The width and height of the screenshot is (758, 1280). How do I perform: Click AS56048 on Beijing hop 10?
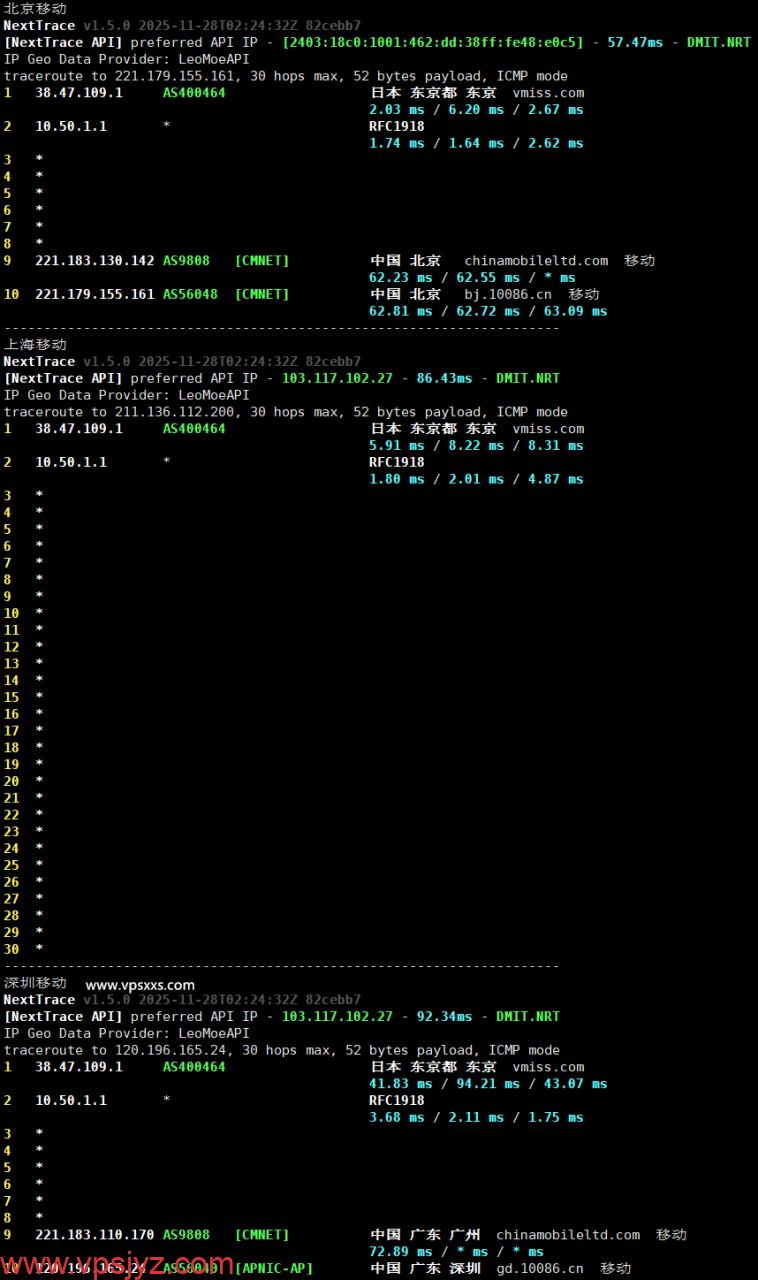coord(190,294)
